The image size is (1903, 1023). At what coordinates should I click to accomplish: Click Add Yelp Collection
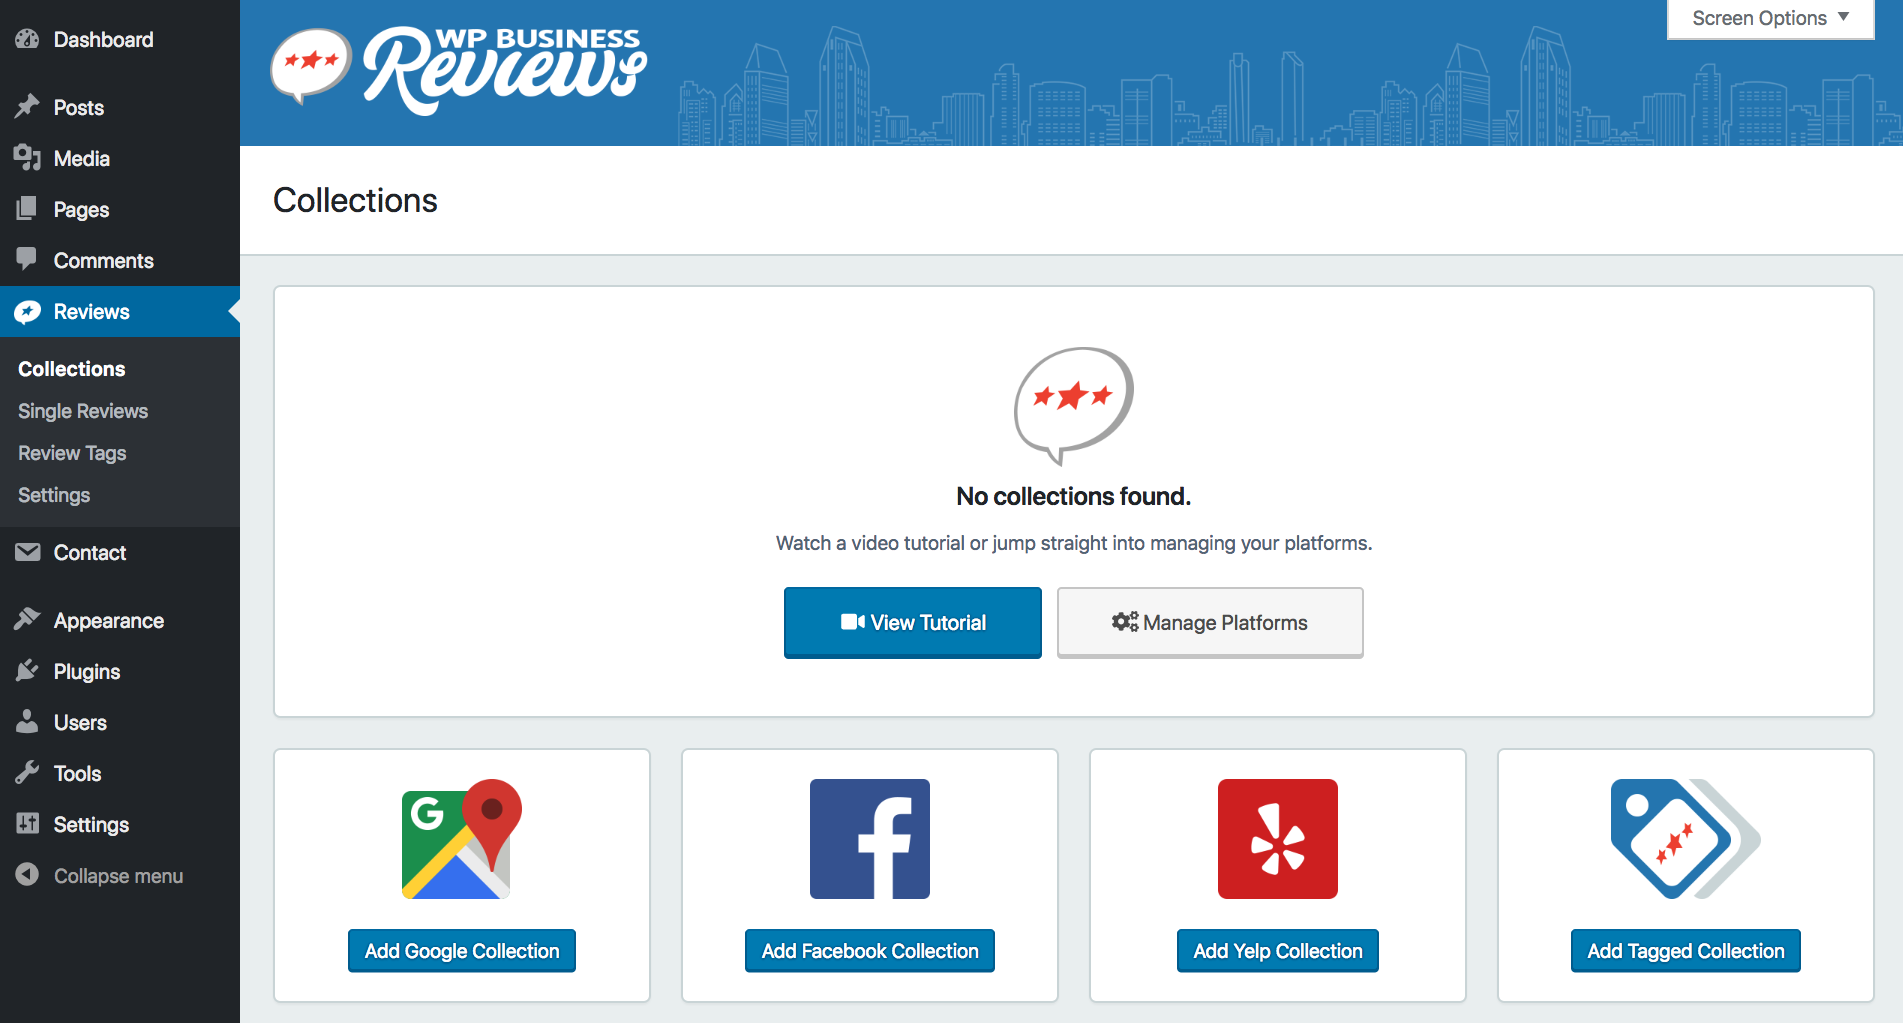click(1278, 950)
